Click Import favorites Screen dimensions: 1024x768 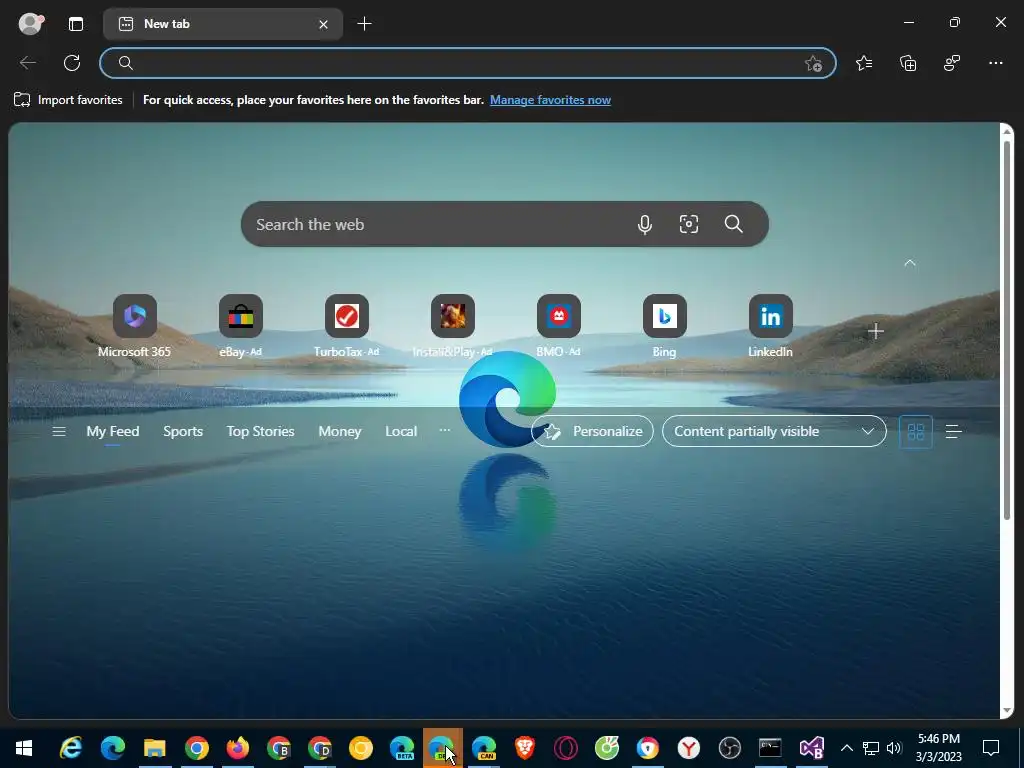68,100
